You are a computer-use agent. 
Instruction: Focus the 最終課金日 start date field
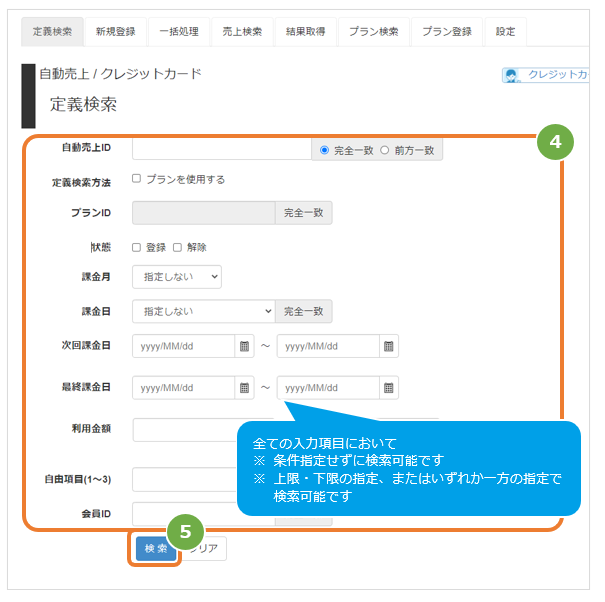point(184,387)
